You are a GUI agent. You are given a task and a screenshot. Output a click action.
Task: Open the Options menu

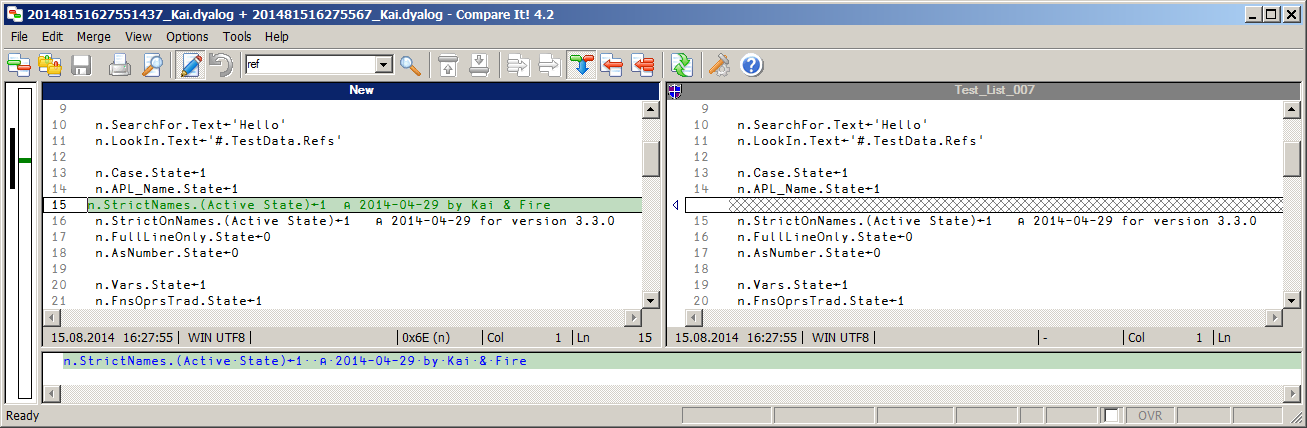pyautogui.click(x=187, y=36)
